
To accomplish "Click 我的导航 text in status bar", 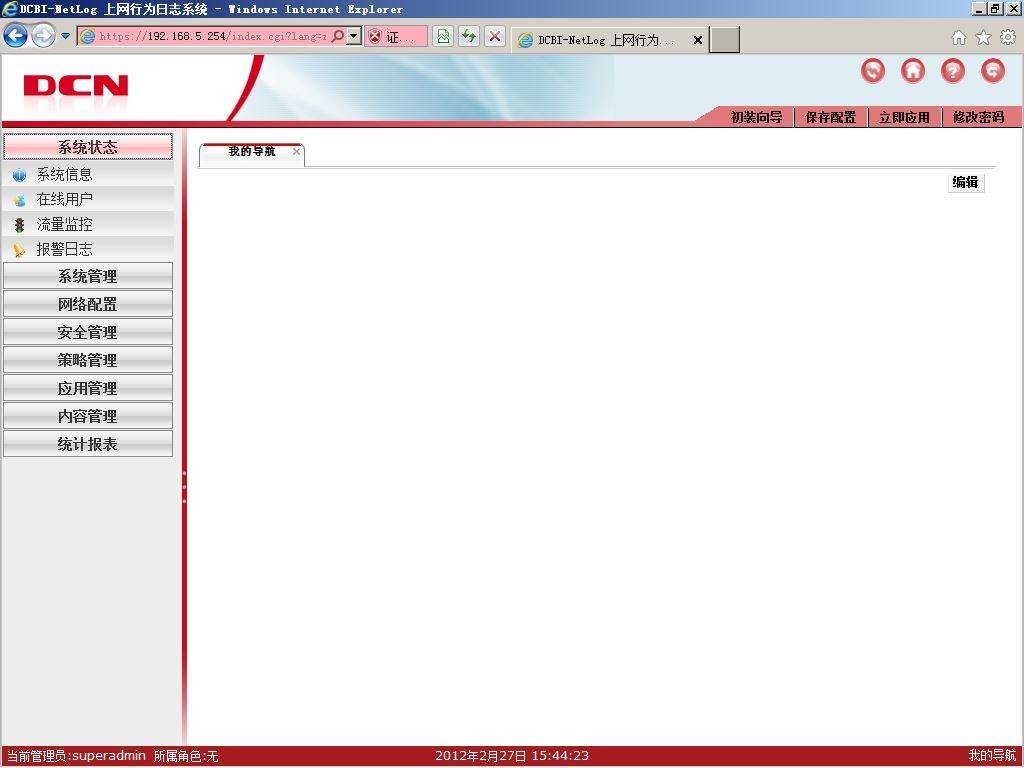I will tap(993, 756).
